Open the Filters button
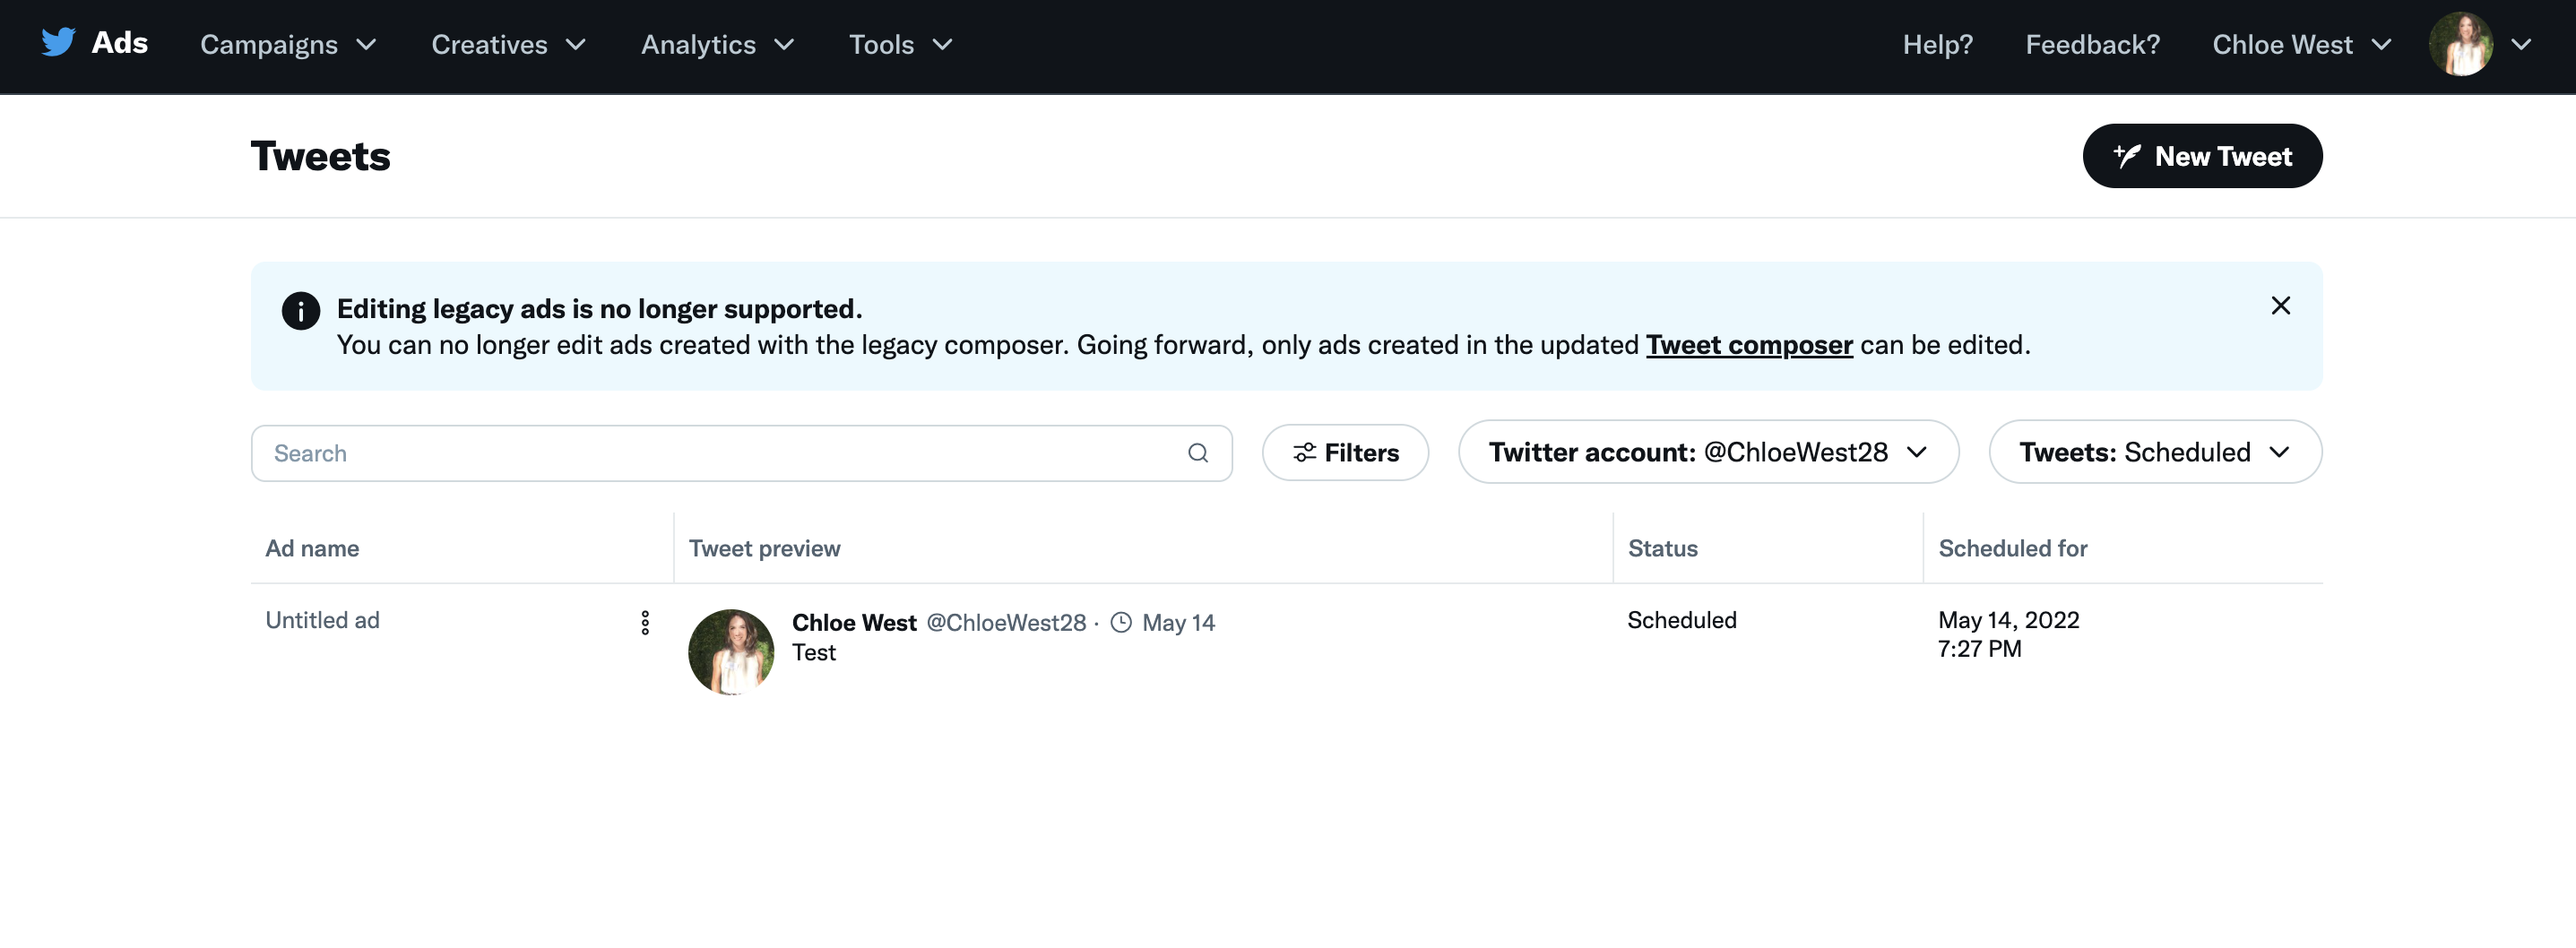 tap(1345, 453)
